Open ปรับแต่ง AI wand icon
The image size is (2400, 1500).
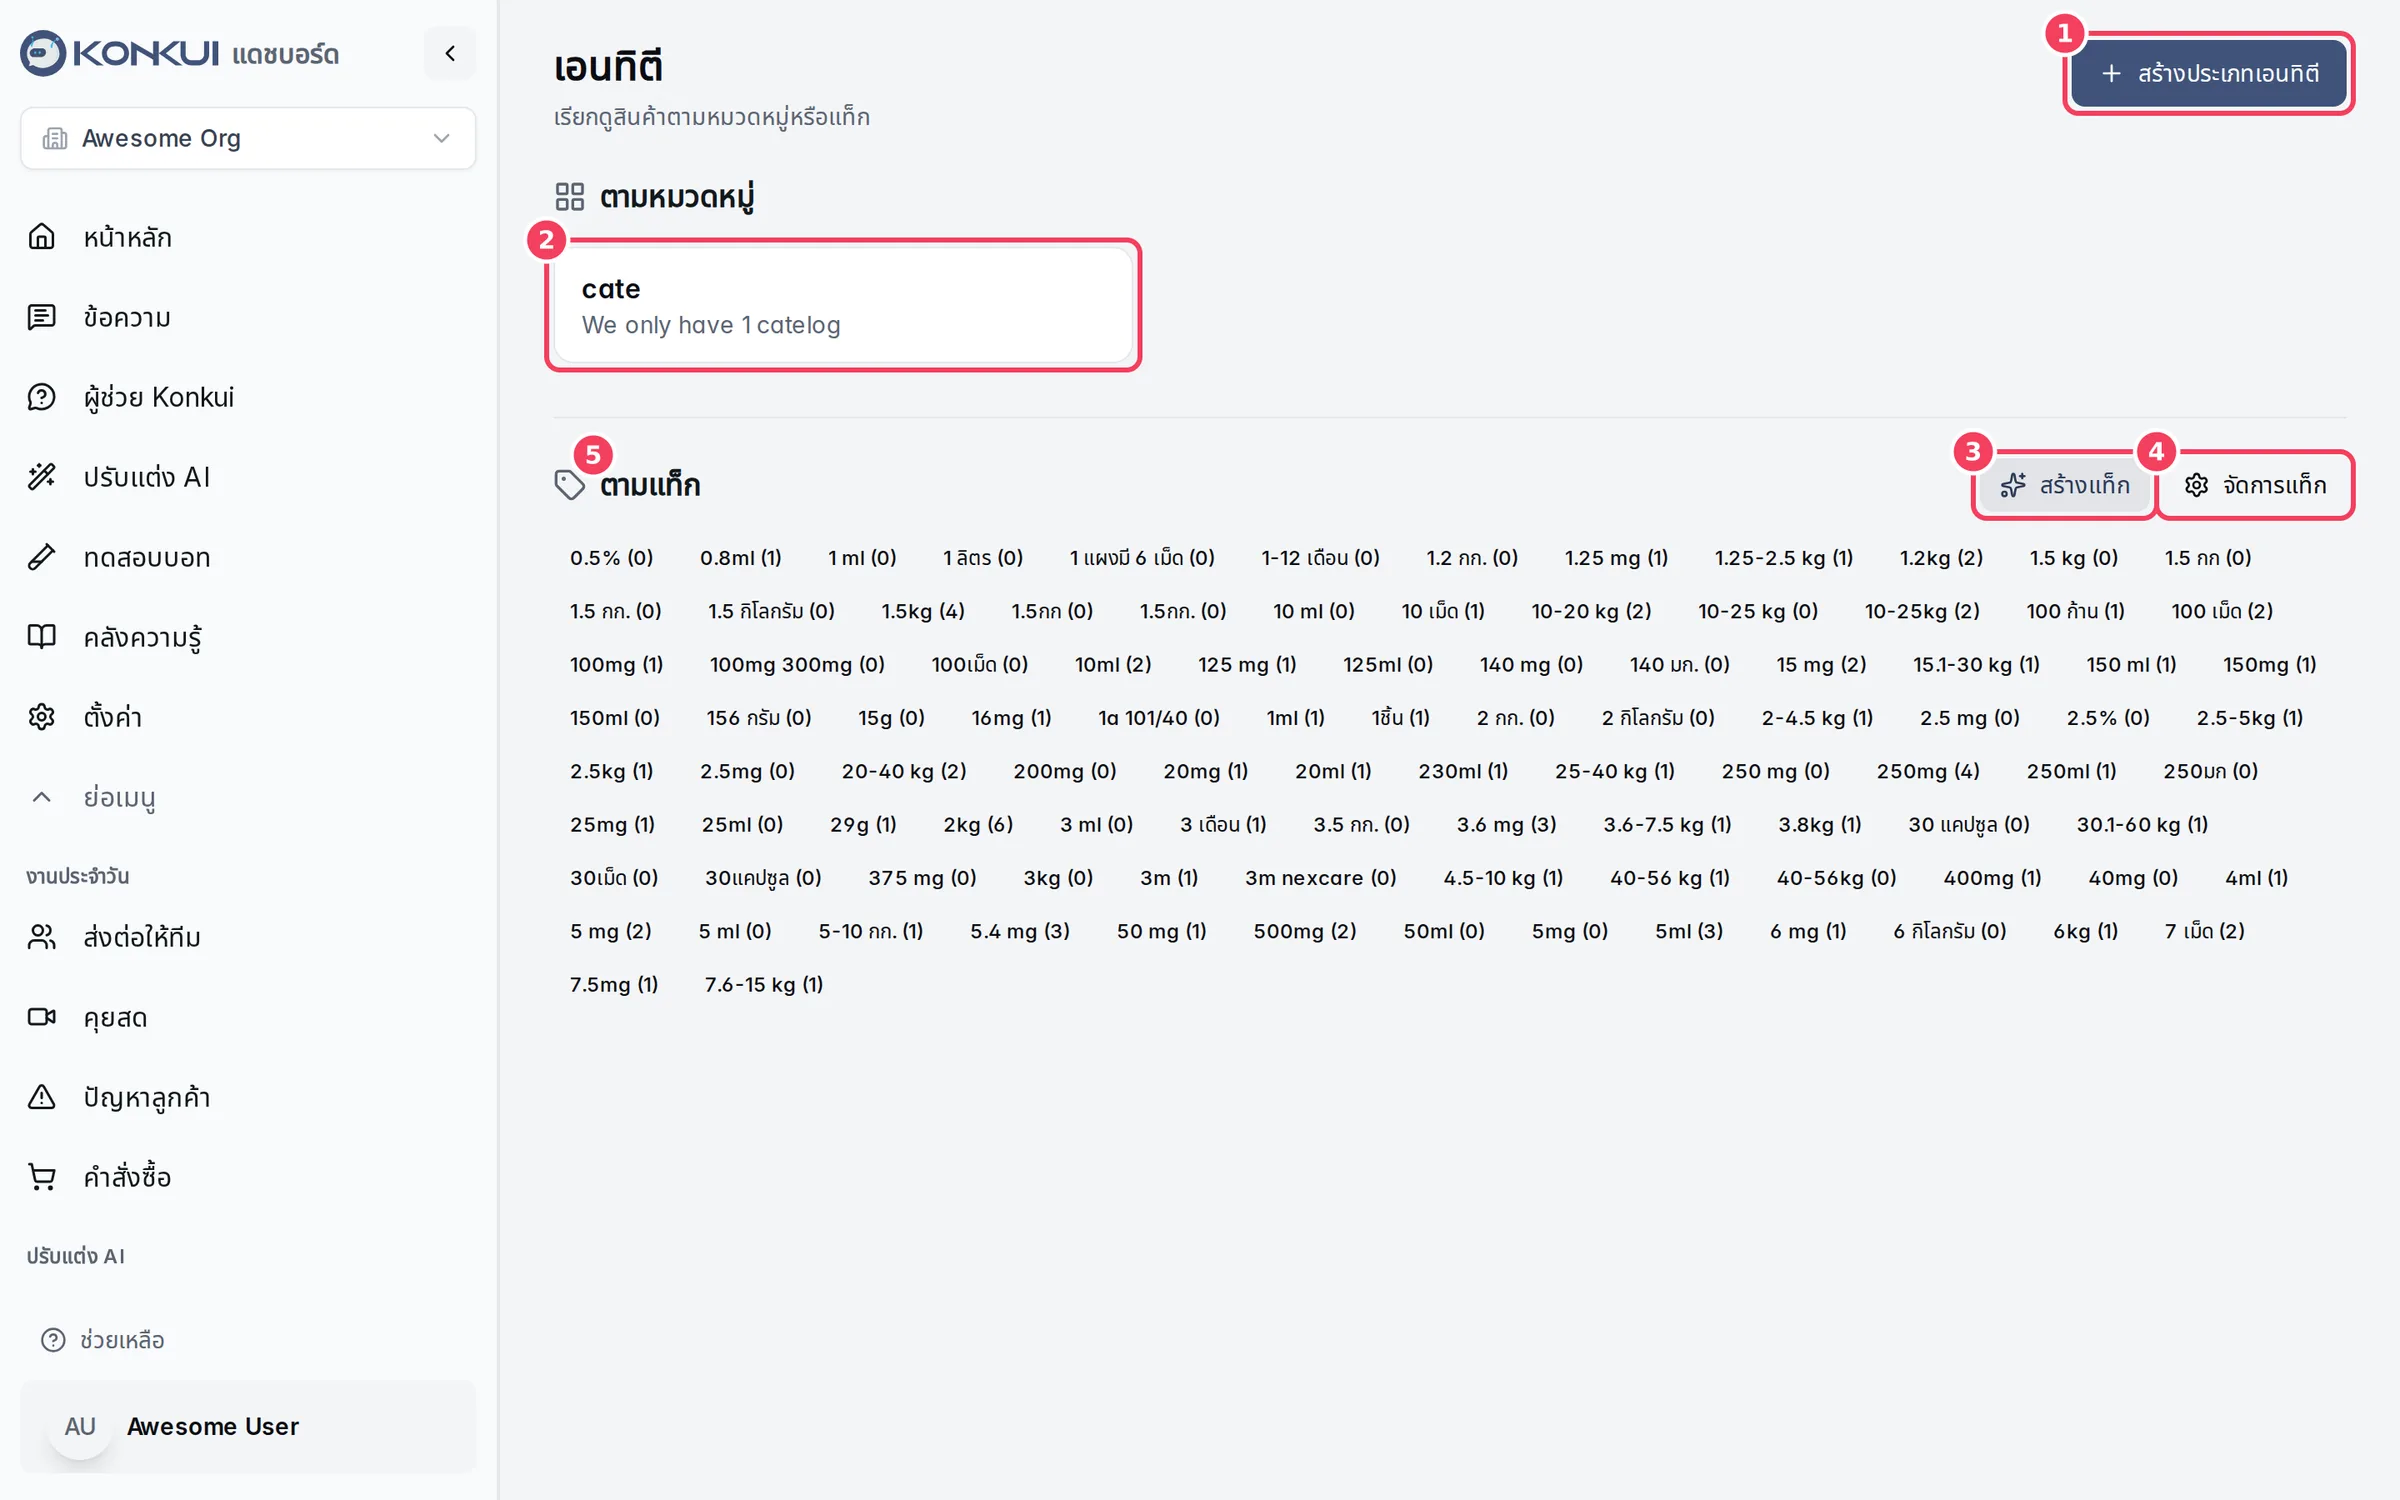coord(41,477)
